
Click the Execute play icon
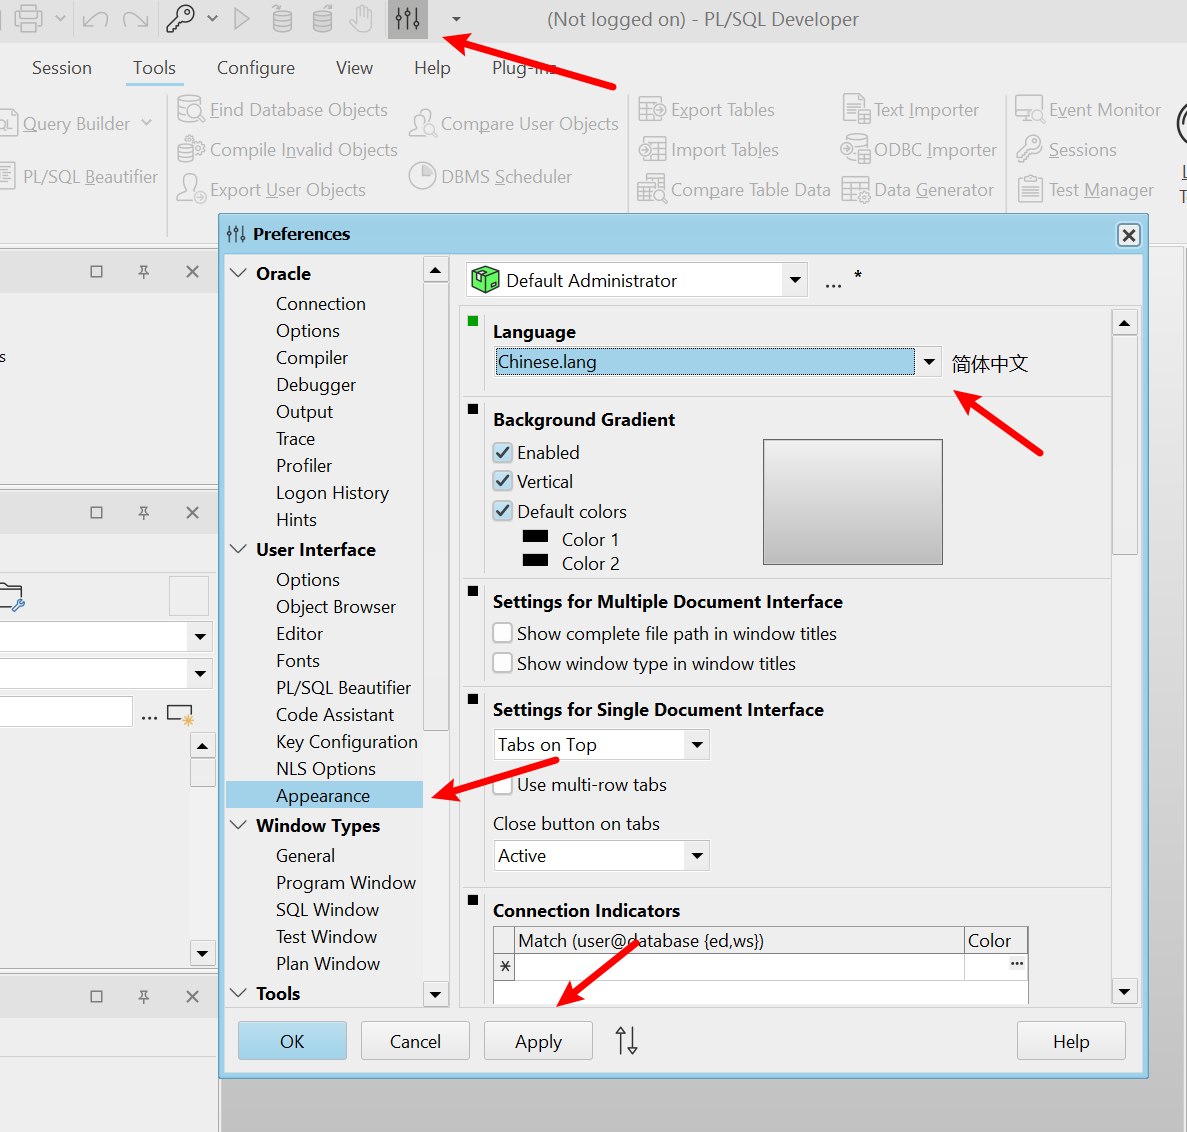(241, 19)
